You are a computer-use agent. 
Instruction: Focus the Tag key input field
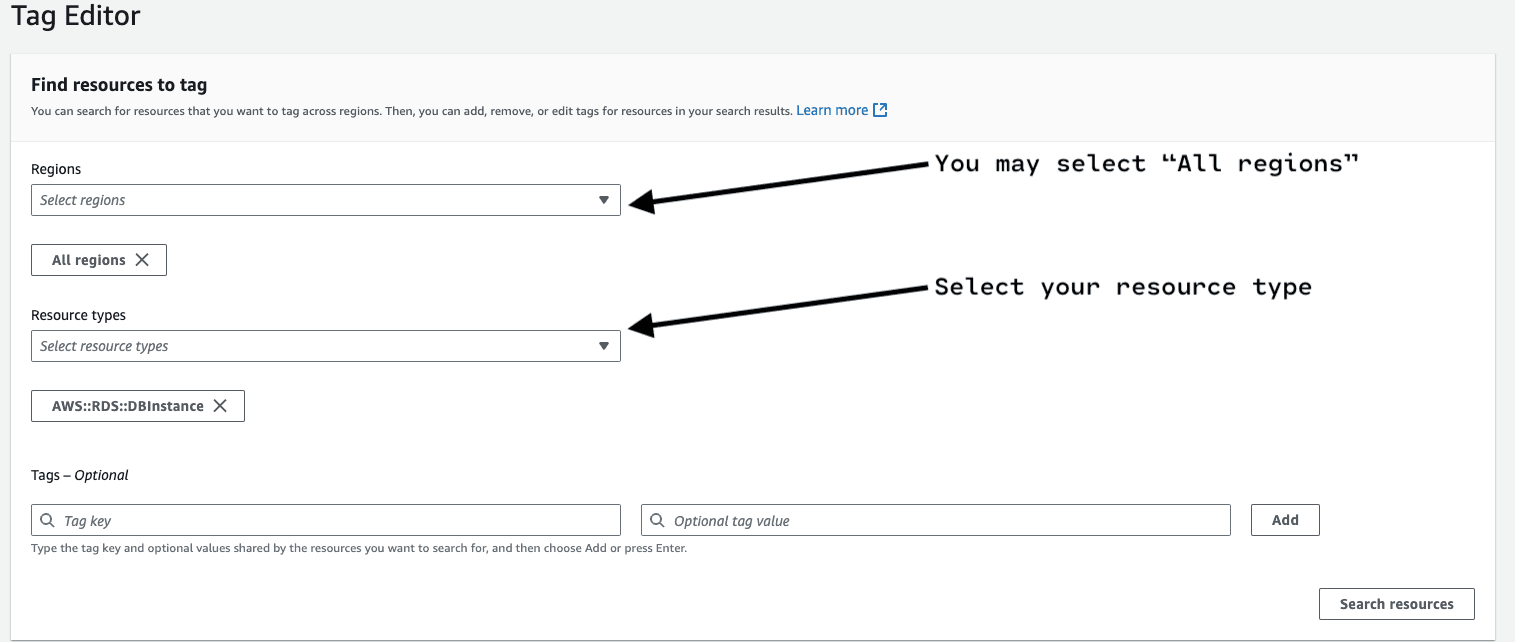(x=330, y=521)
